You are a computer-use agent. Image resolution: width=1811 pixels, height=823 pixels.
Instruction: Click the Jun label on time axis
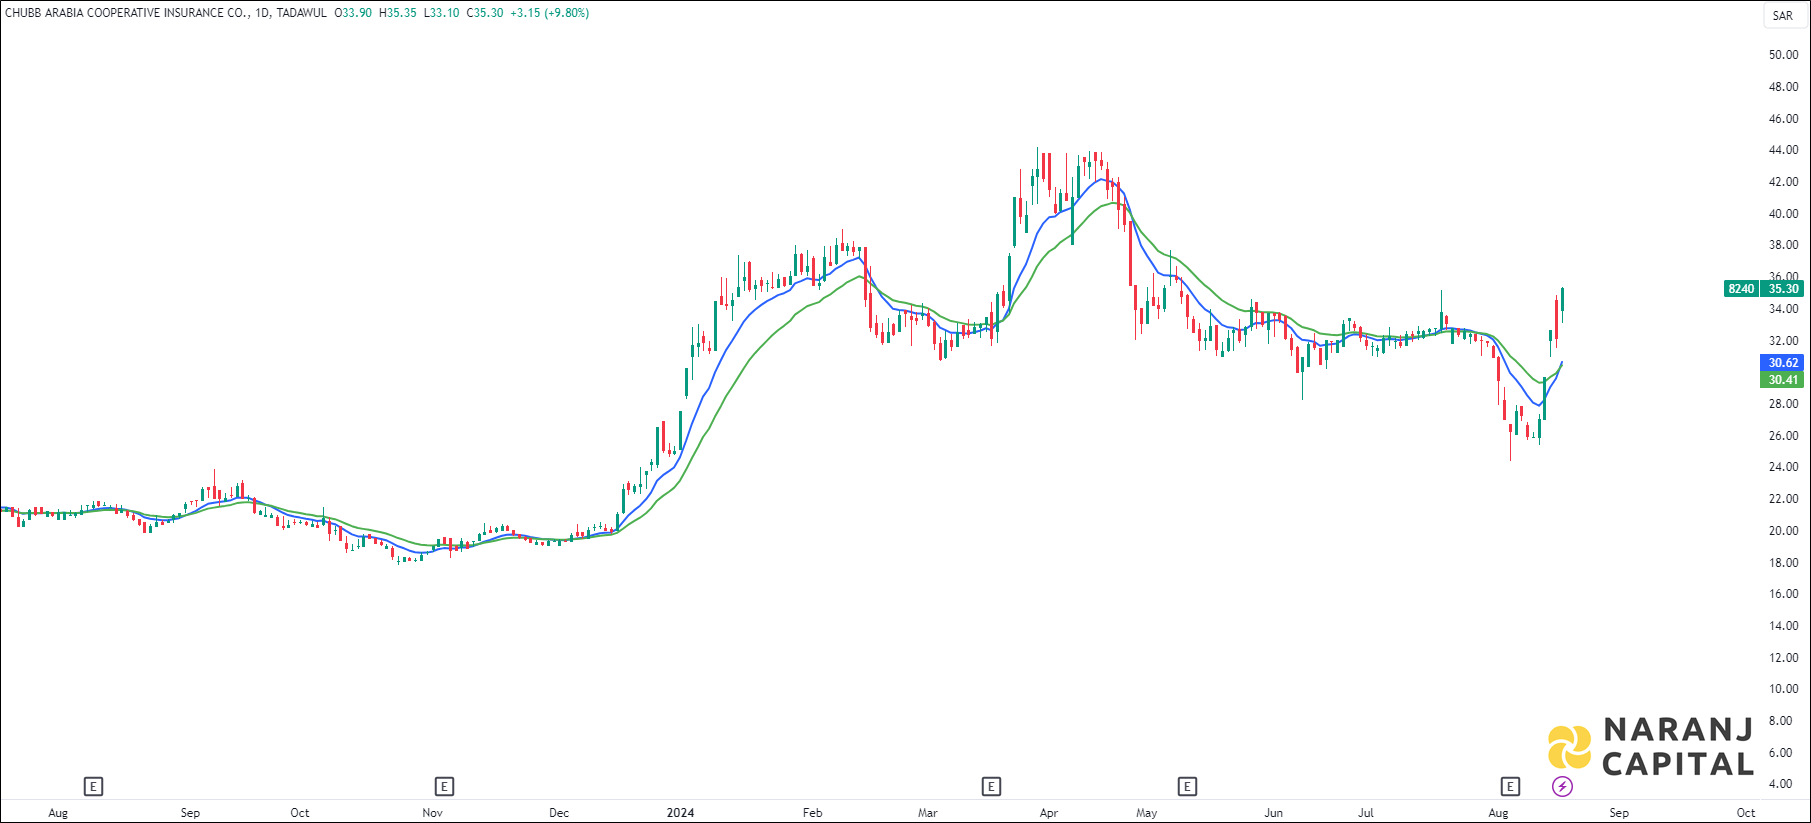pos(1273,813)
